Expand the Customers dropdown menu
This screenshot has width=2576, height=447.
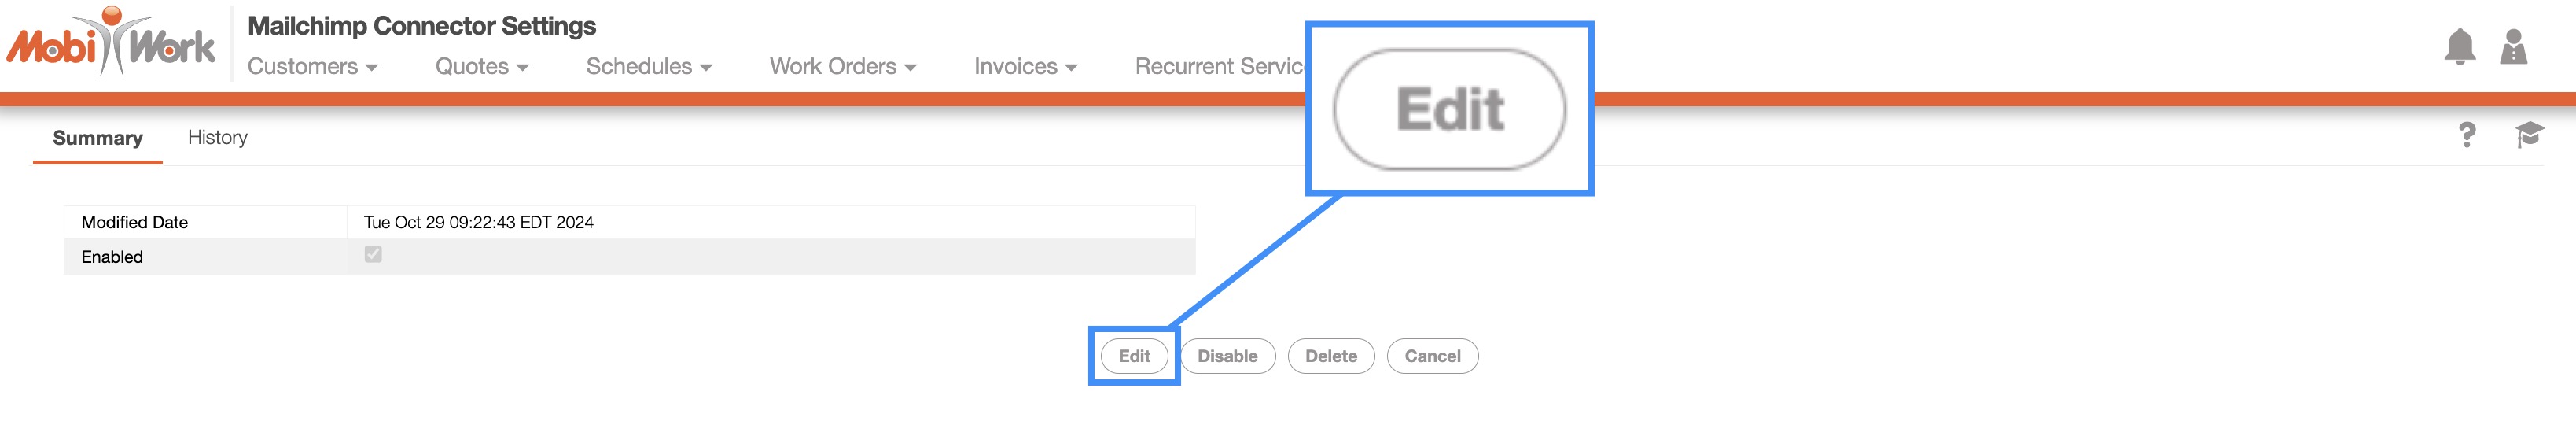[x=312, y=67]
